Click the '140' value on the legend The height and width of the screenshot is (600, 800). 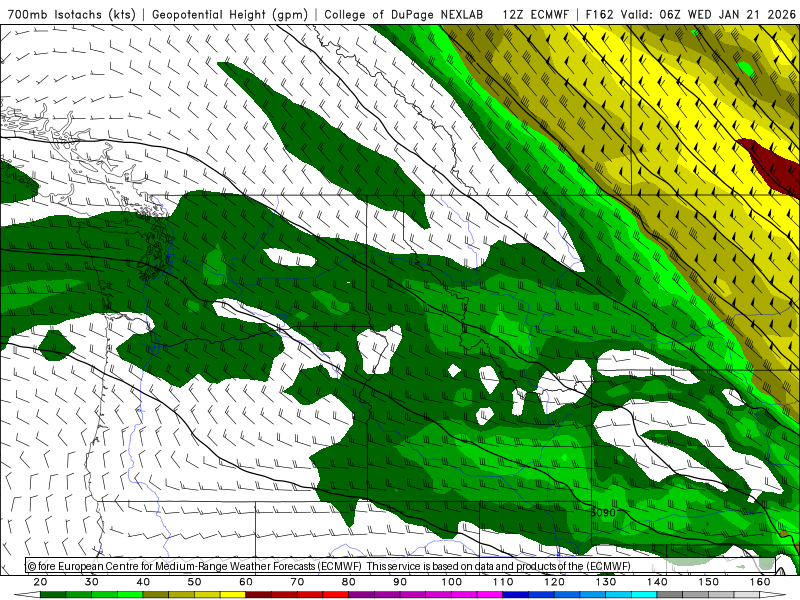click(x=658, y=582)
